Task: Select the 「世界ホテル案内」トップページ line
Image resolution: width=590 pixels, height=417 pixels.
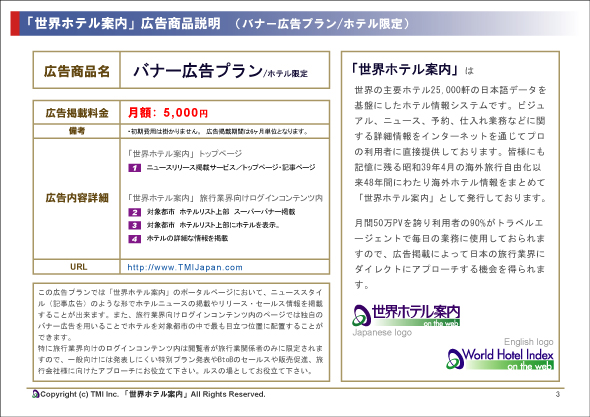Action: click(184, 154)
